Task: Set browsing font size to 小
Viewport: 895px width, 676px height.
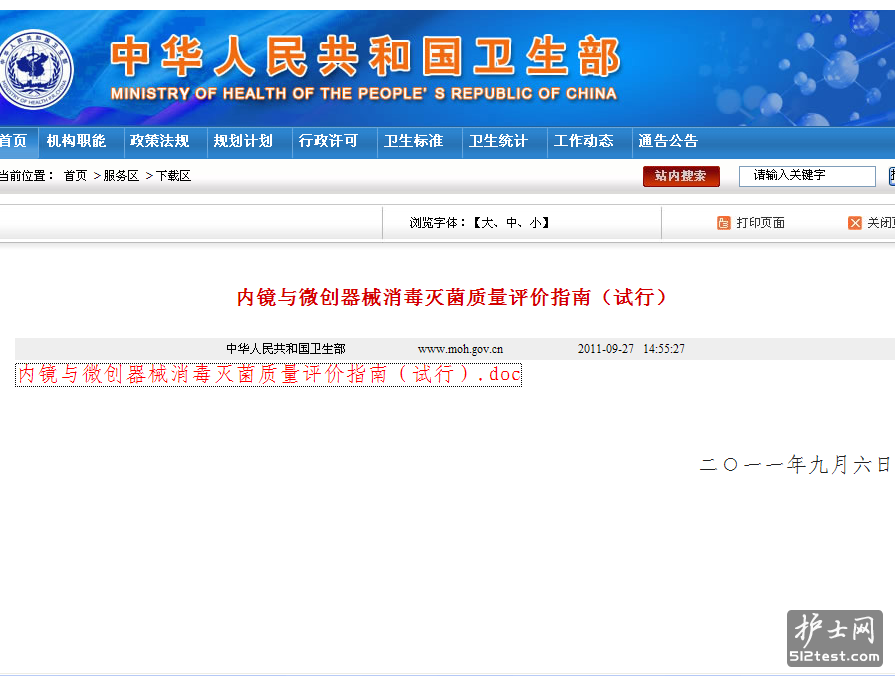Action: tap(537, 223)
